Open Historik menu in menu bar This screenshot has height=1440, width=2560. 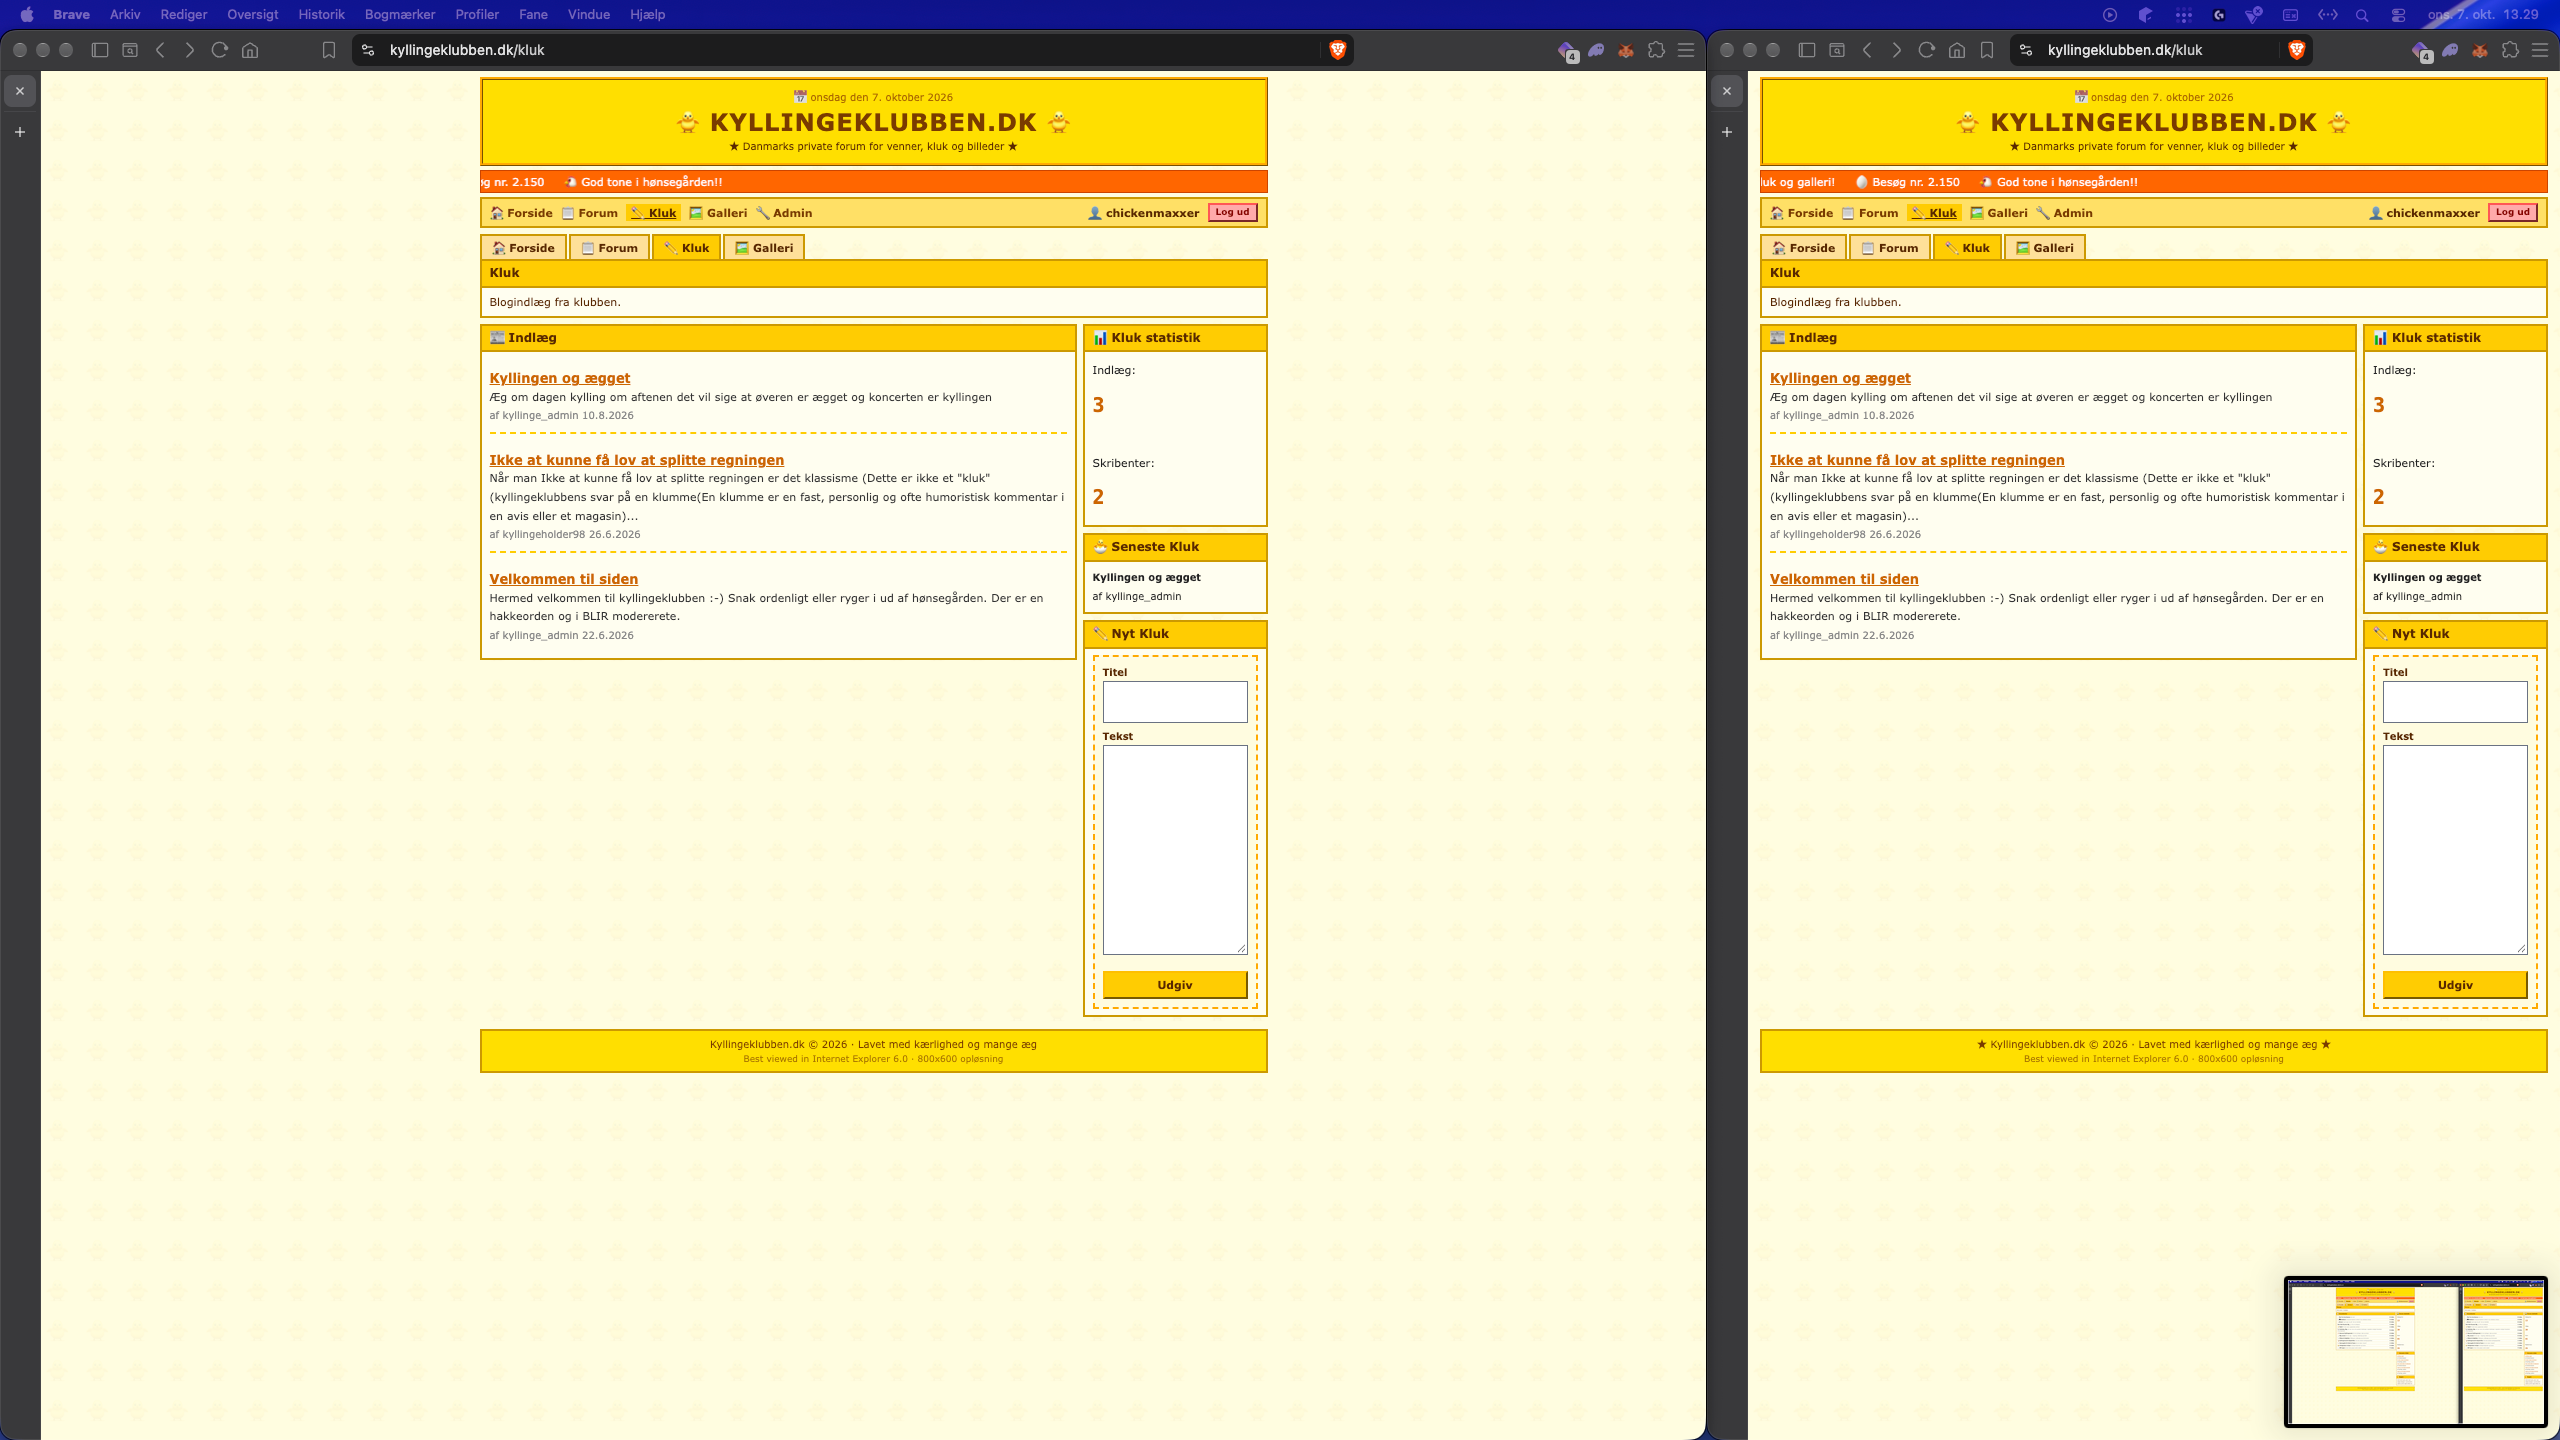click(x=321, y=15)
